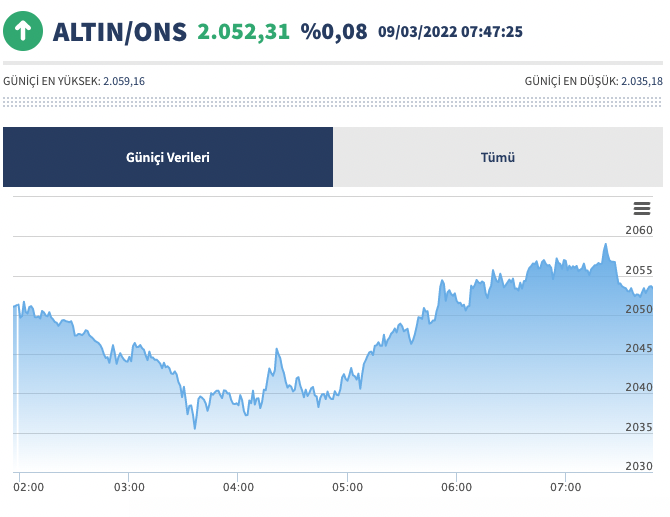This screenshot has height=517, width=670.
Task: Click the ALTIN/ONS heading
Action: pyautogui.click(x=119, y=32)
